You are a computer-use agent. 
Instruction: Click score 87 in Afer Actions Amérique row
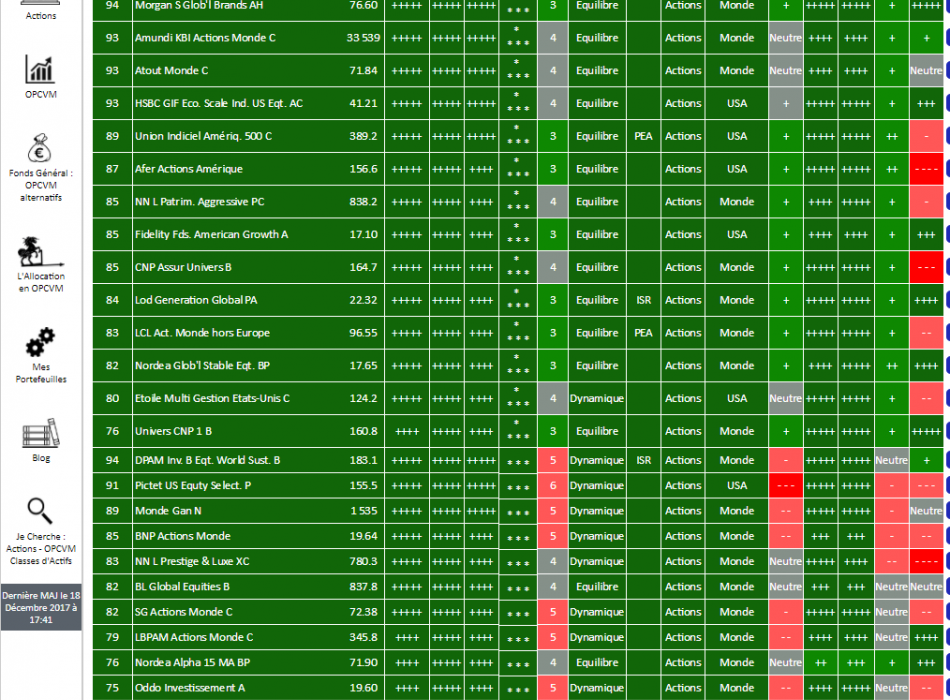[x=112, y=168]
